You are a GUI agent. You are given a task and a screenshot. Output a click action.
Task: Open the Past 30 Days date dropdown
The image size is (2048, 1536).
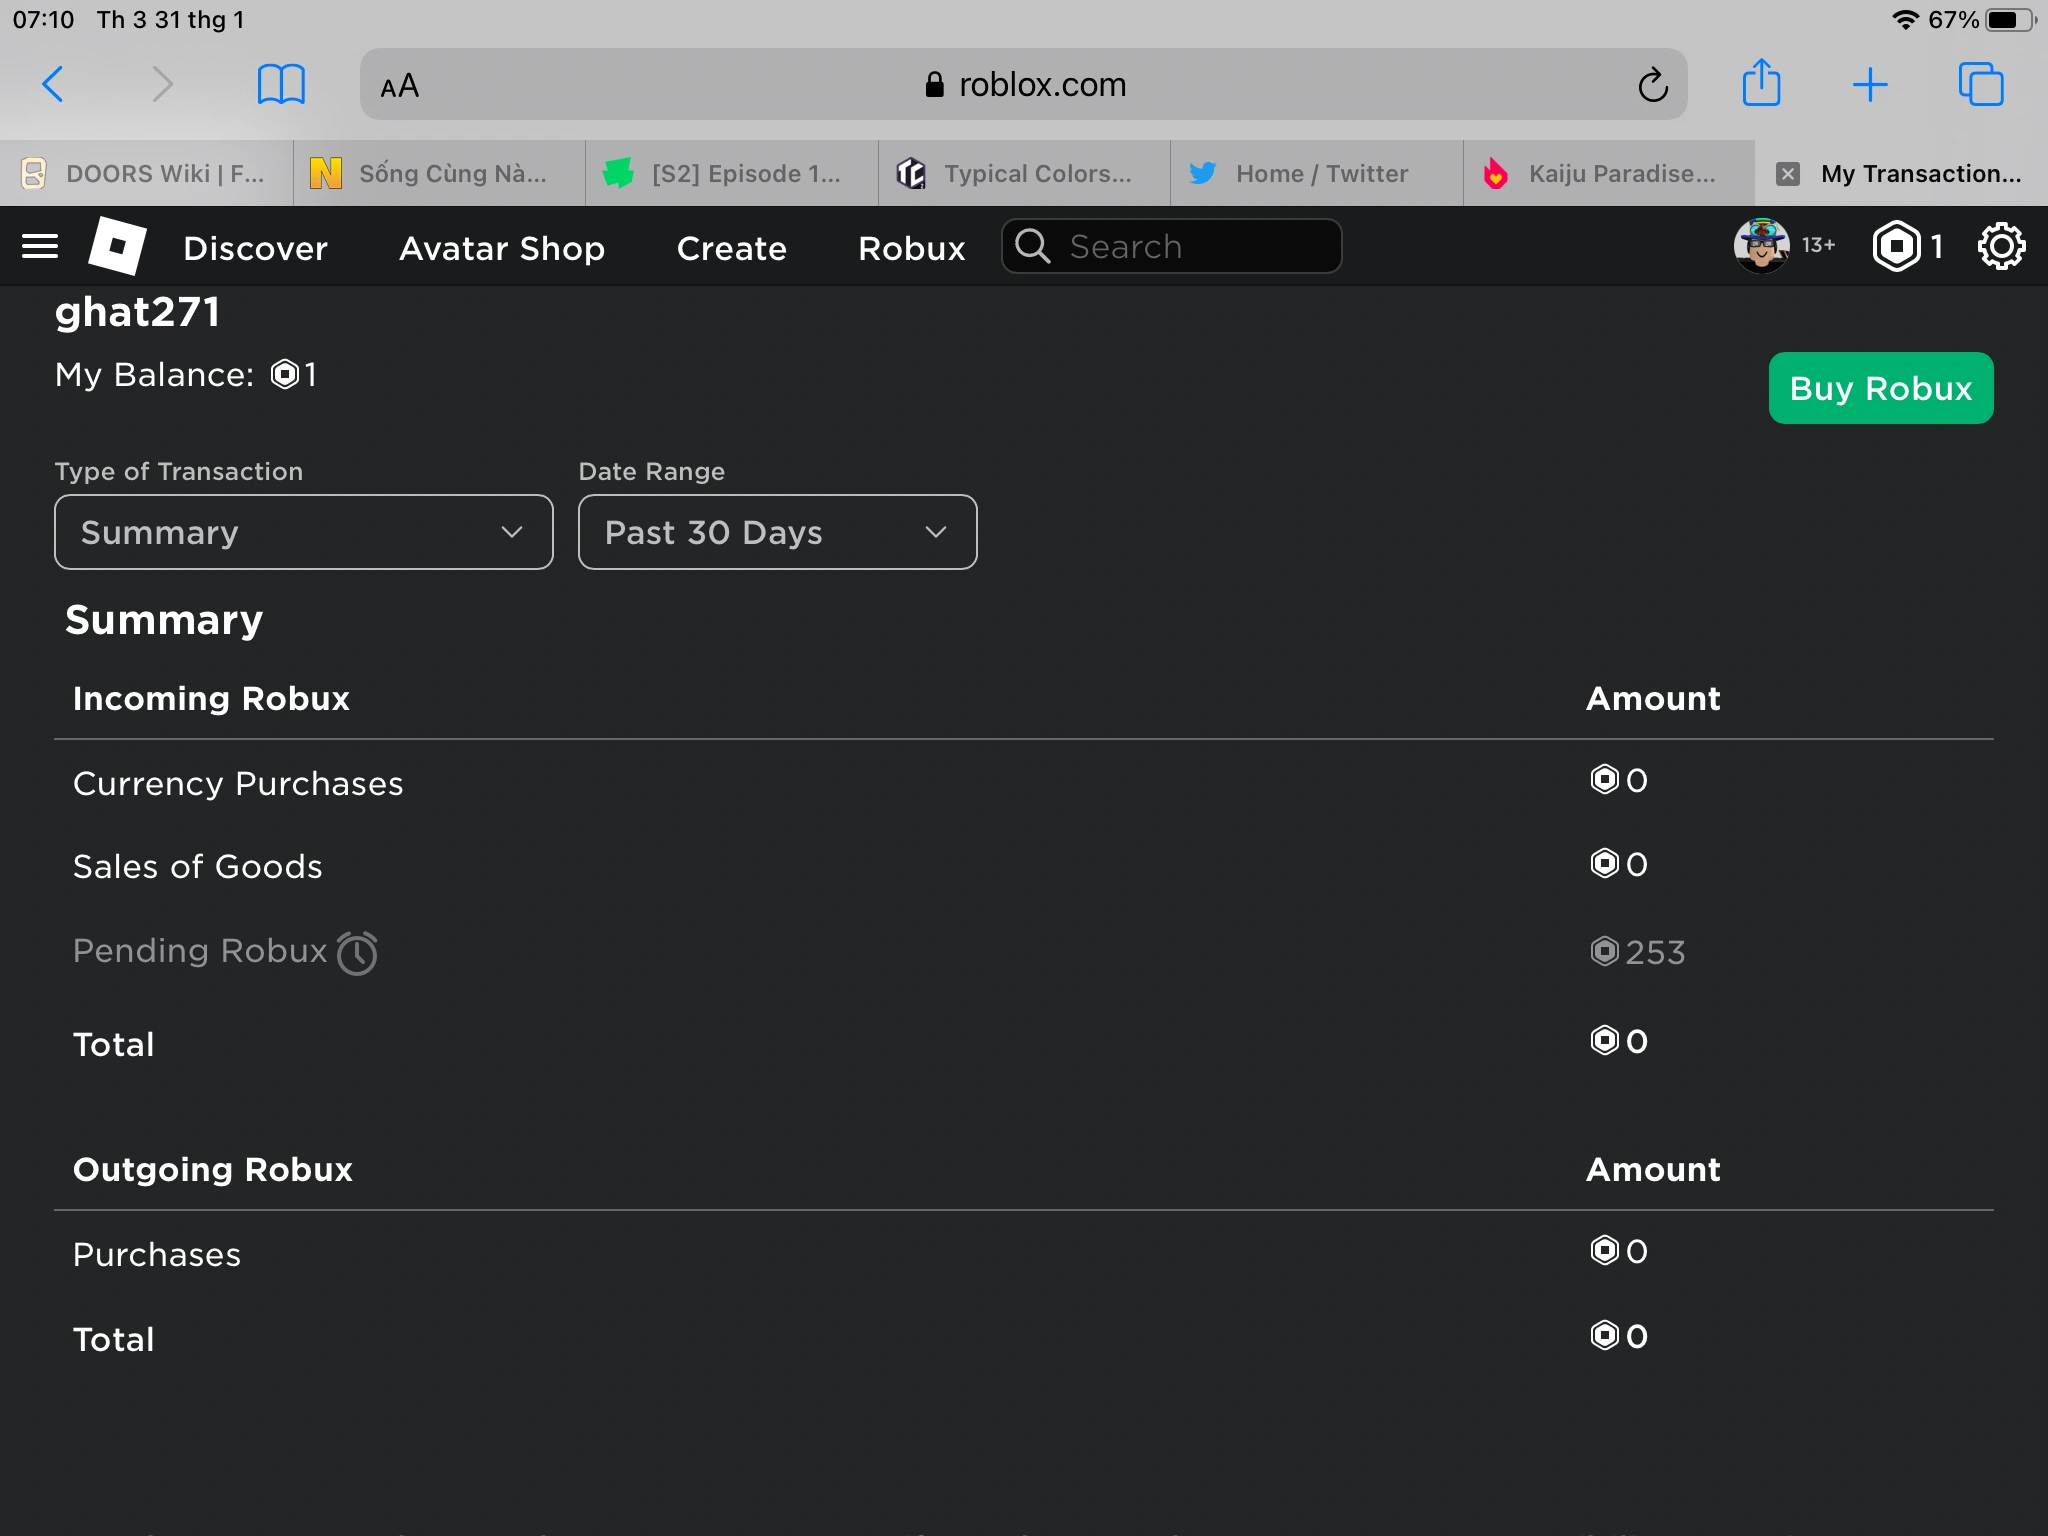[777, 532]
